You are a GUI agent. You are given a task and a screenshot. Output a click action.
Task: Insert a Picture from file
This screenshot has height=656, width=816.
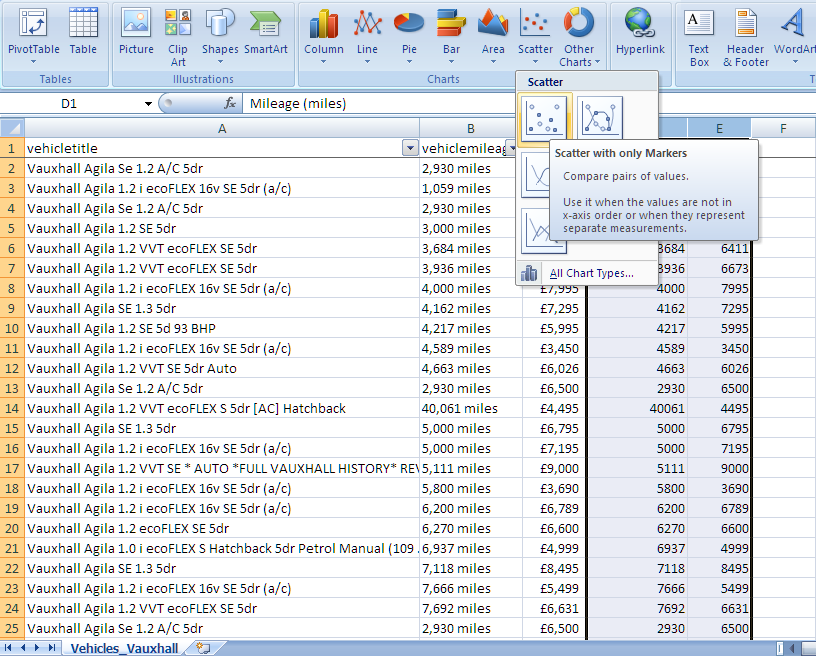pos(136,34)
